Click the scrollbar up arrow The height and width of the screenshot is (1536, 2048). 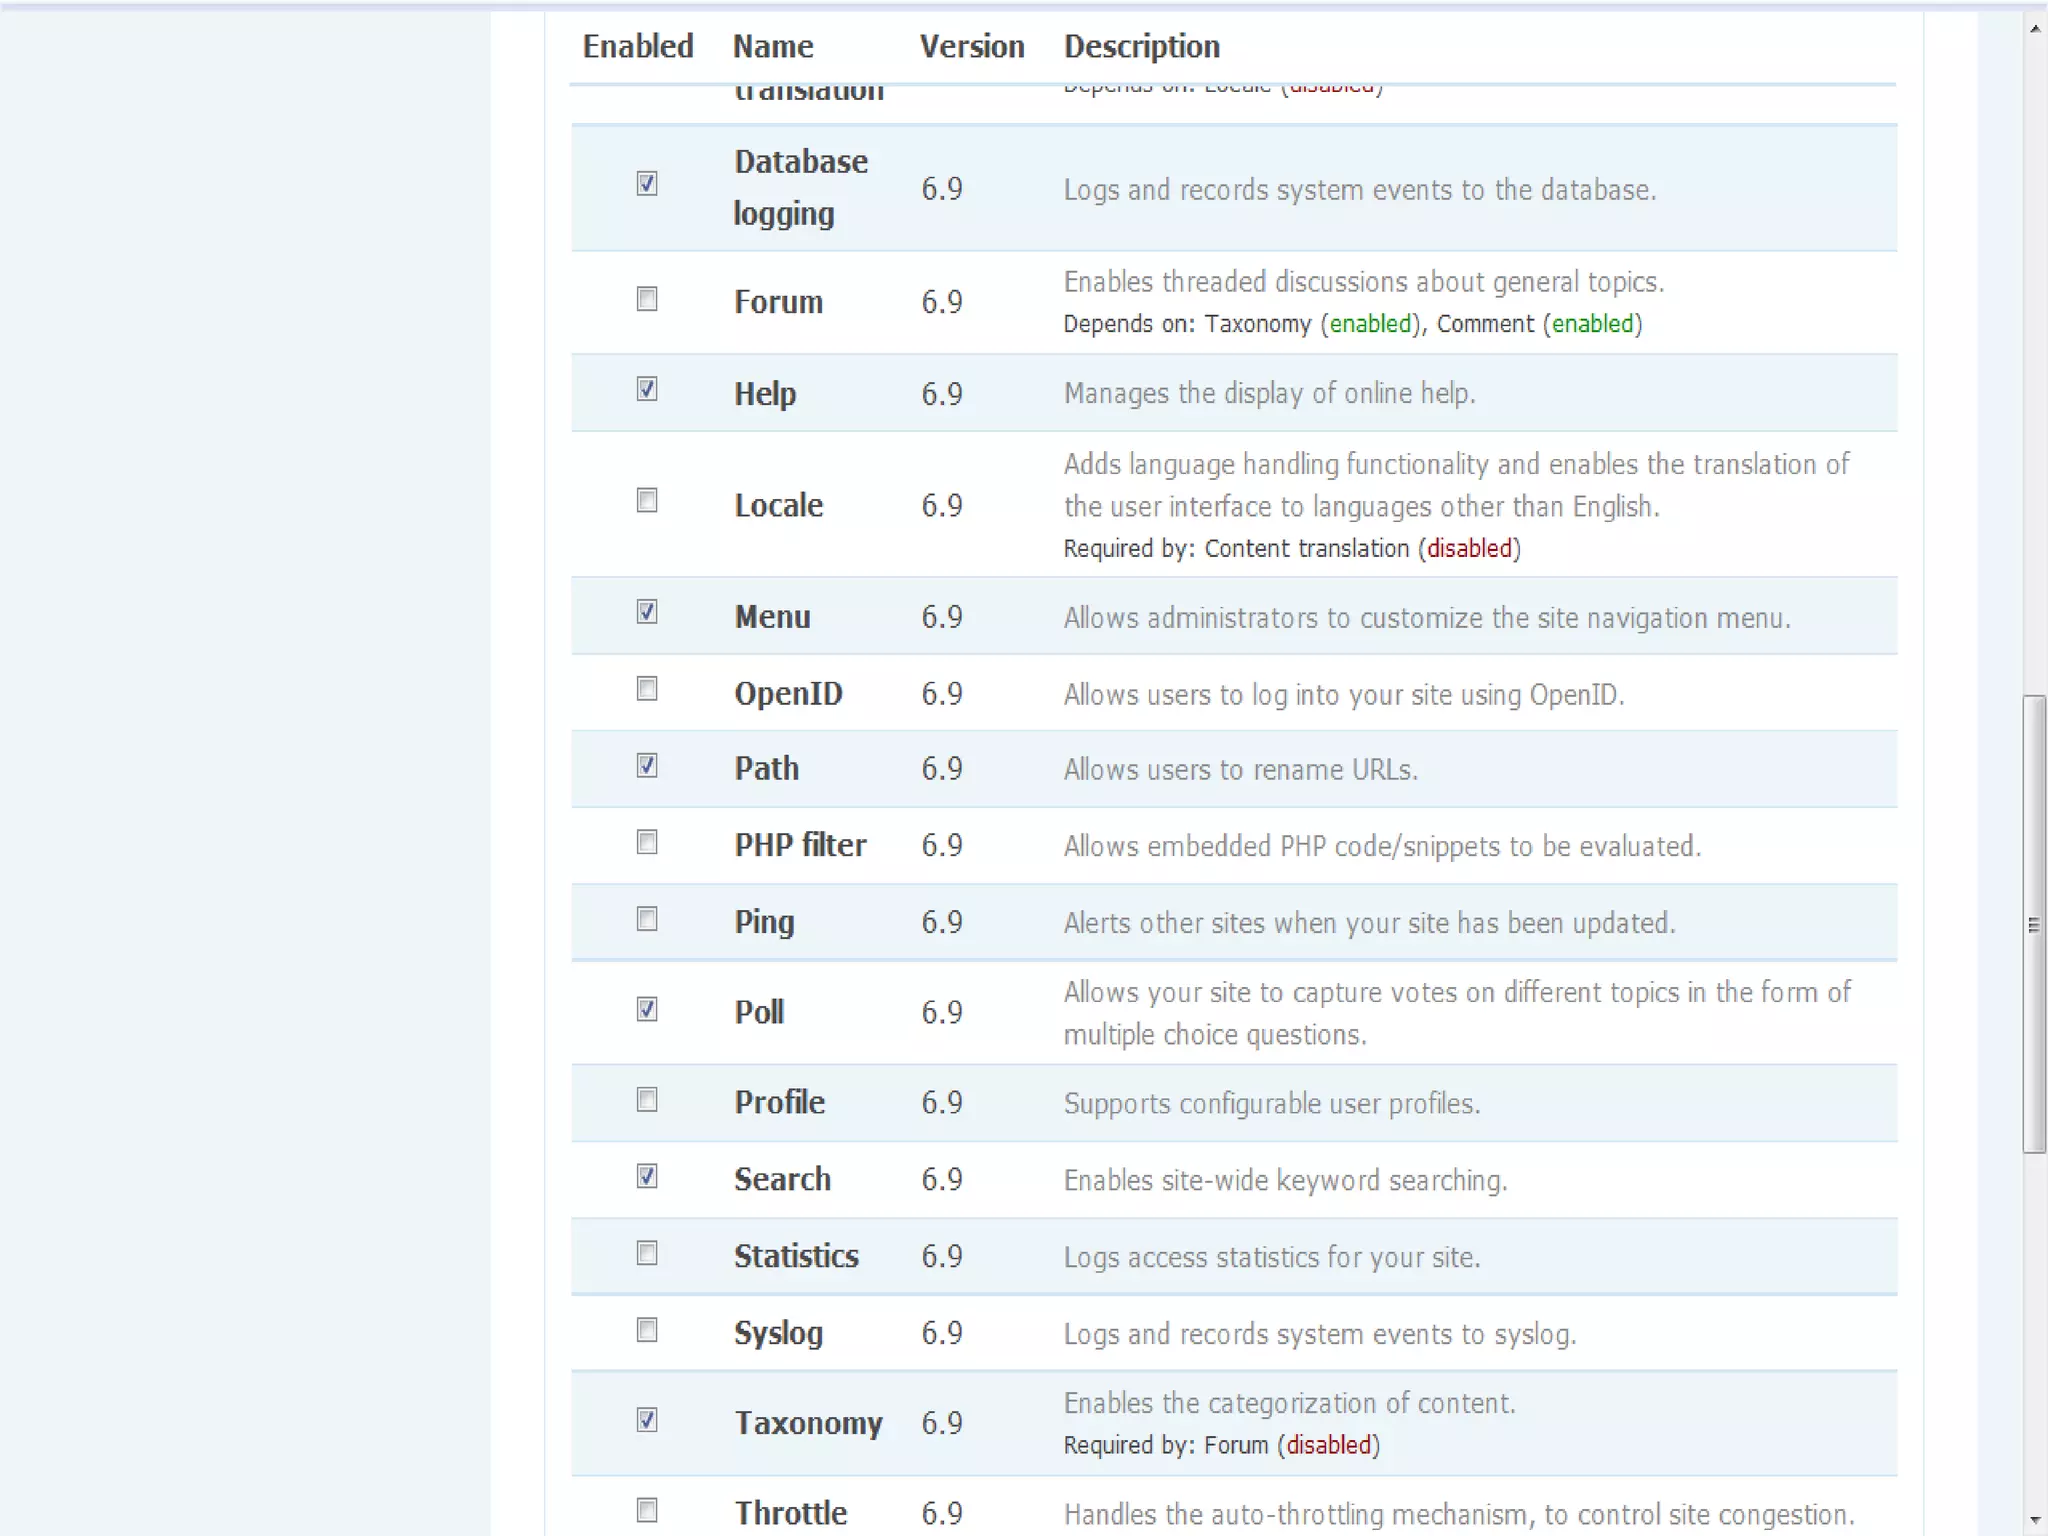click(2034, 28)
